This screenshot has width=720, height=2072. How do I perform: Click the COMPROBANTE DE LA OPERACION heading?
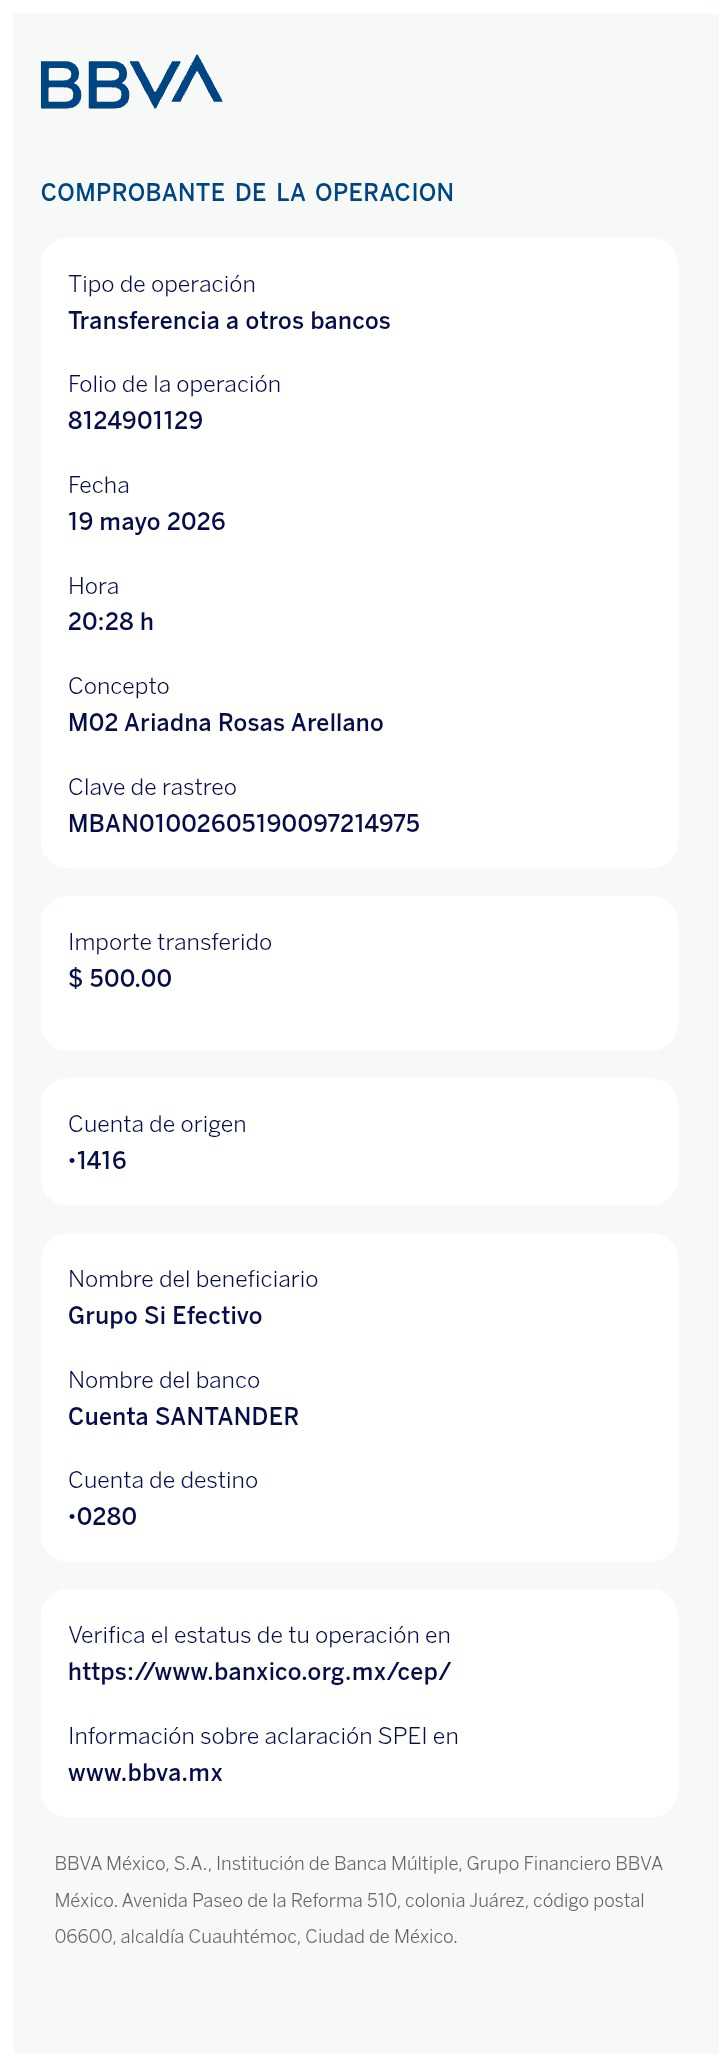pyautogui.click(x=247, y=192)
